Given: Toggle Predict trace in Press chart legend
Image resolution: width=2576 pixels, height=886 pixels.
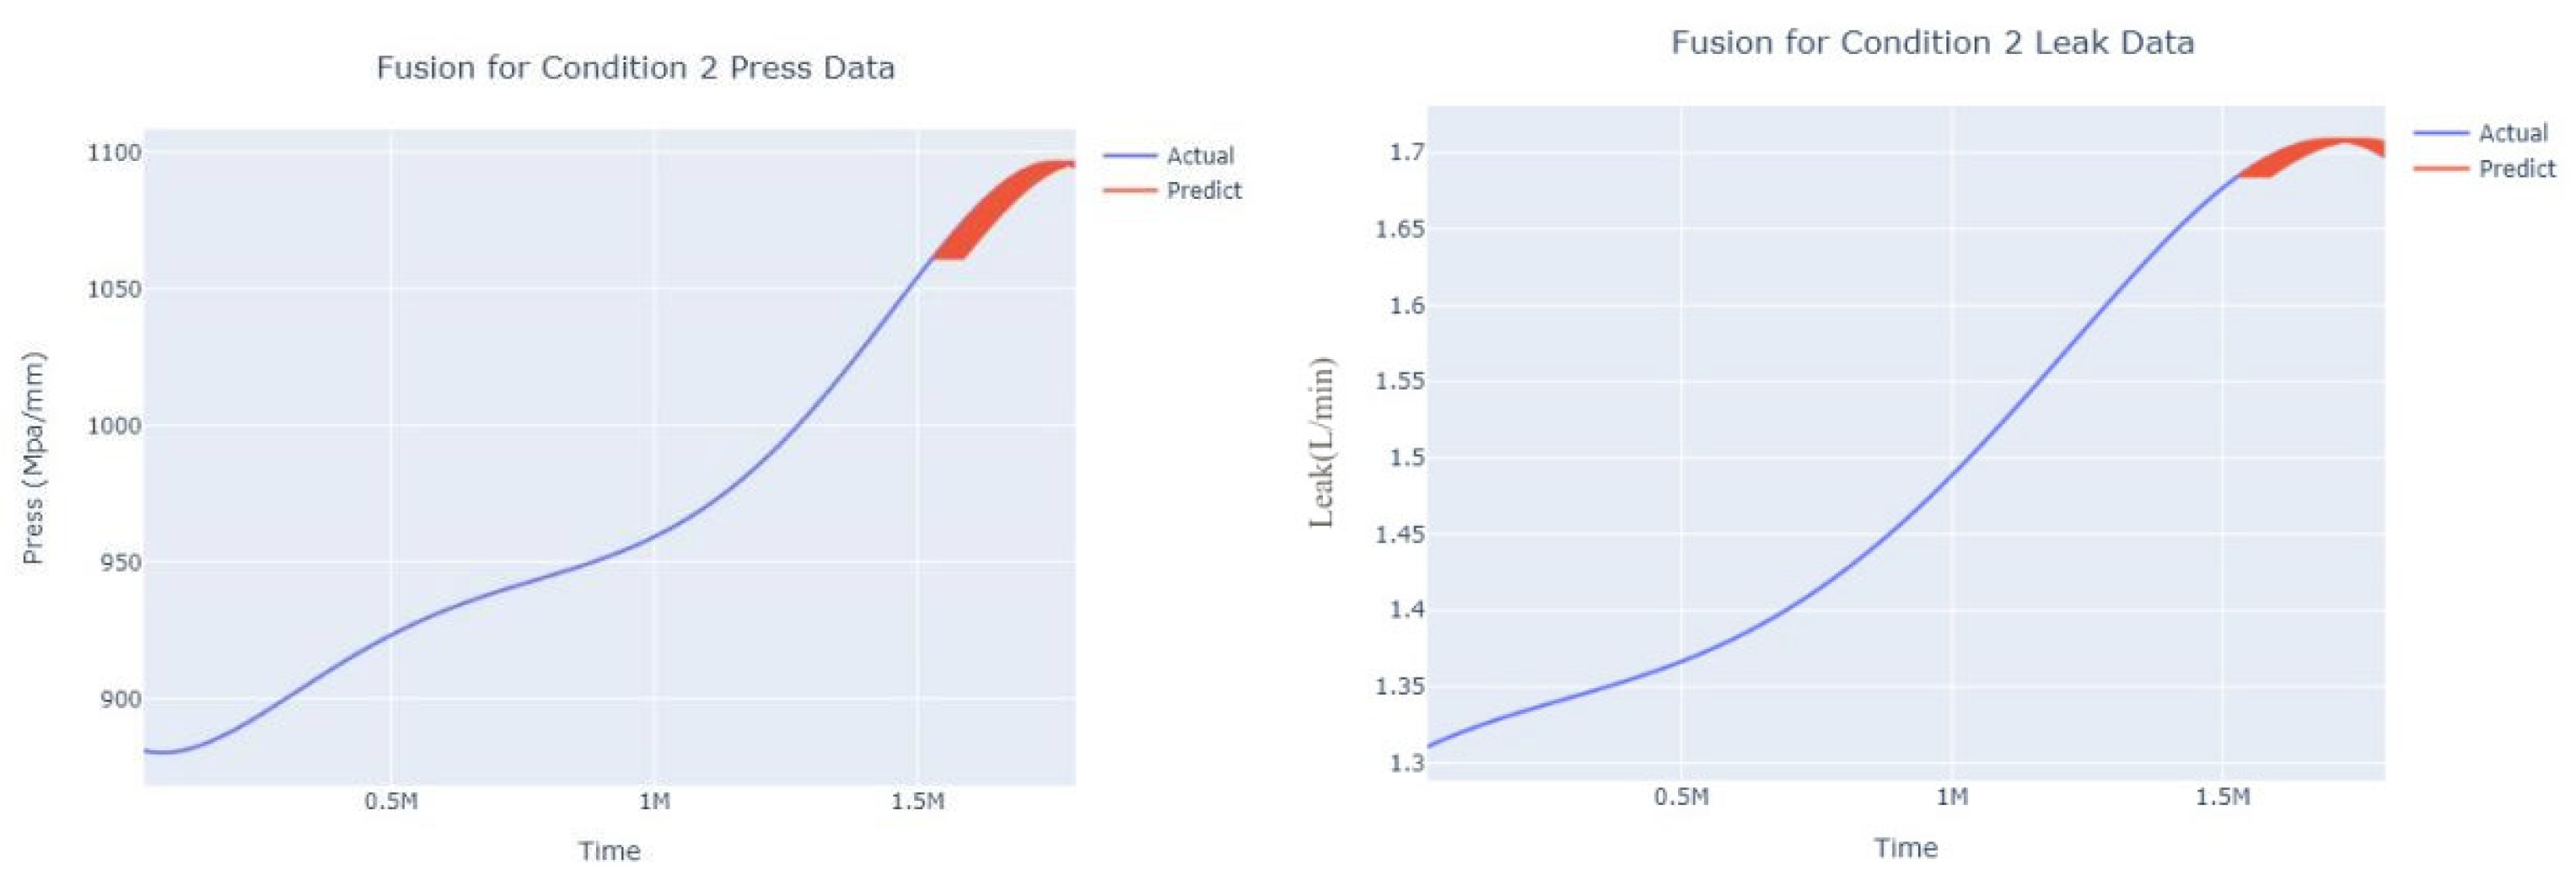Looking at the screenshot, I should tap(1203, 190).
